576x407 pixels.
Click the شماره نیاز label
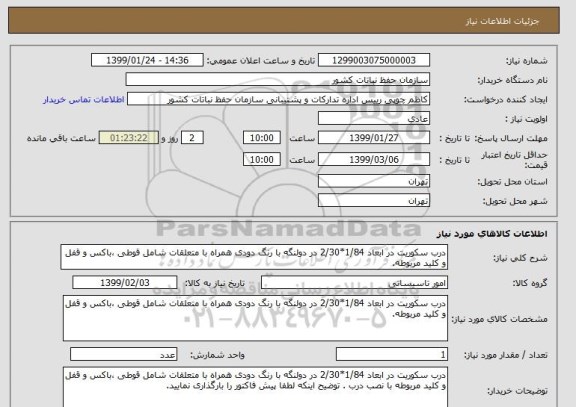point(527,61)
